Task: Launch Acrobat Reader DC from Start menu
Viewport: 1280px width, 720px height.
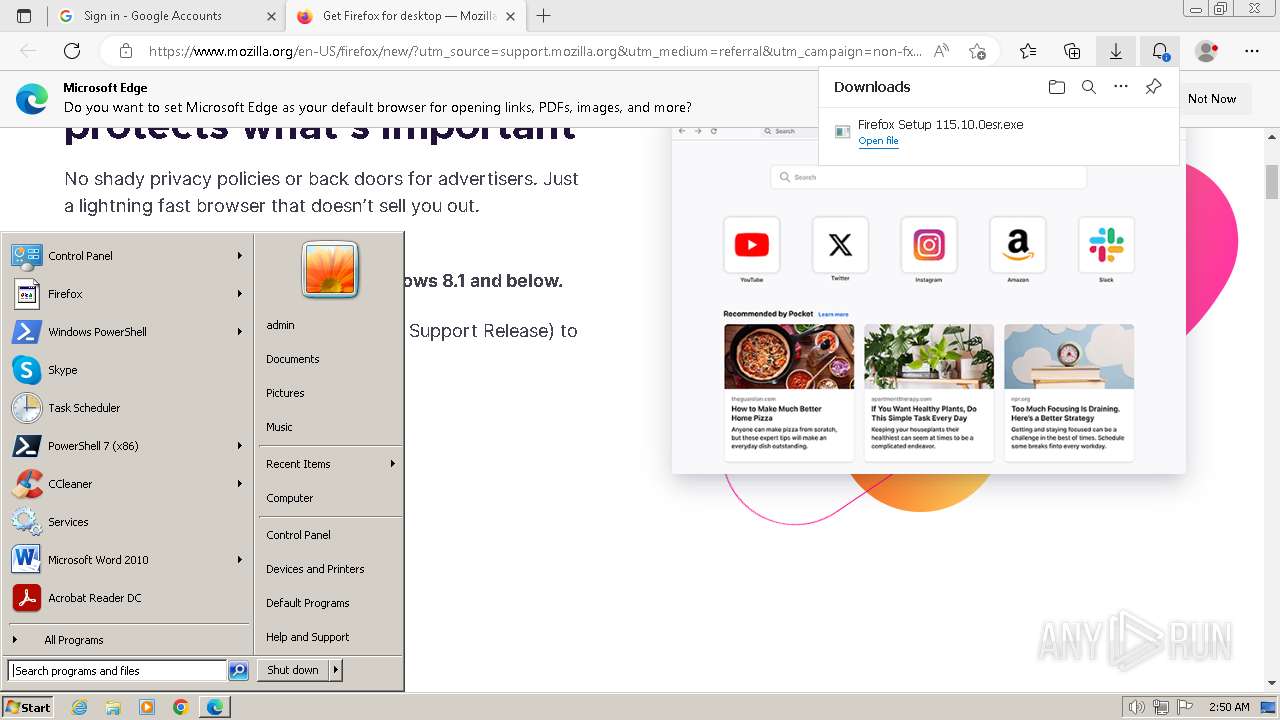Action: pyautogui.click(x=128, y=598)
